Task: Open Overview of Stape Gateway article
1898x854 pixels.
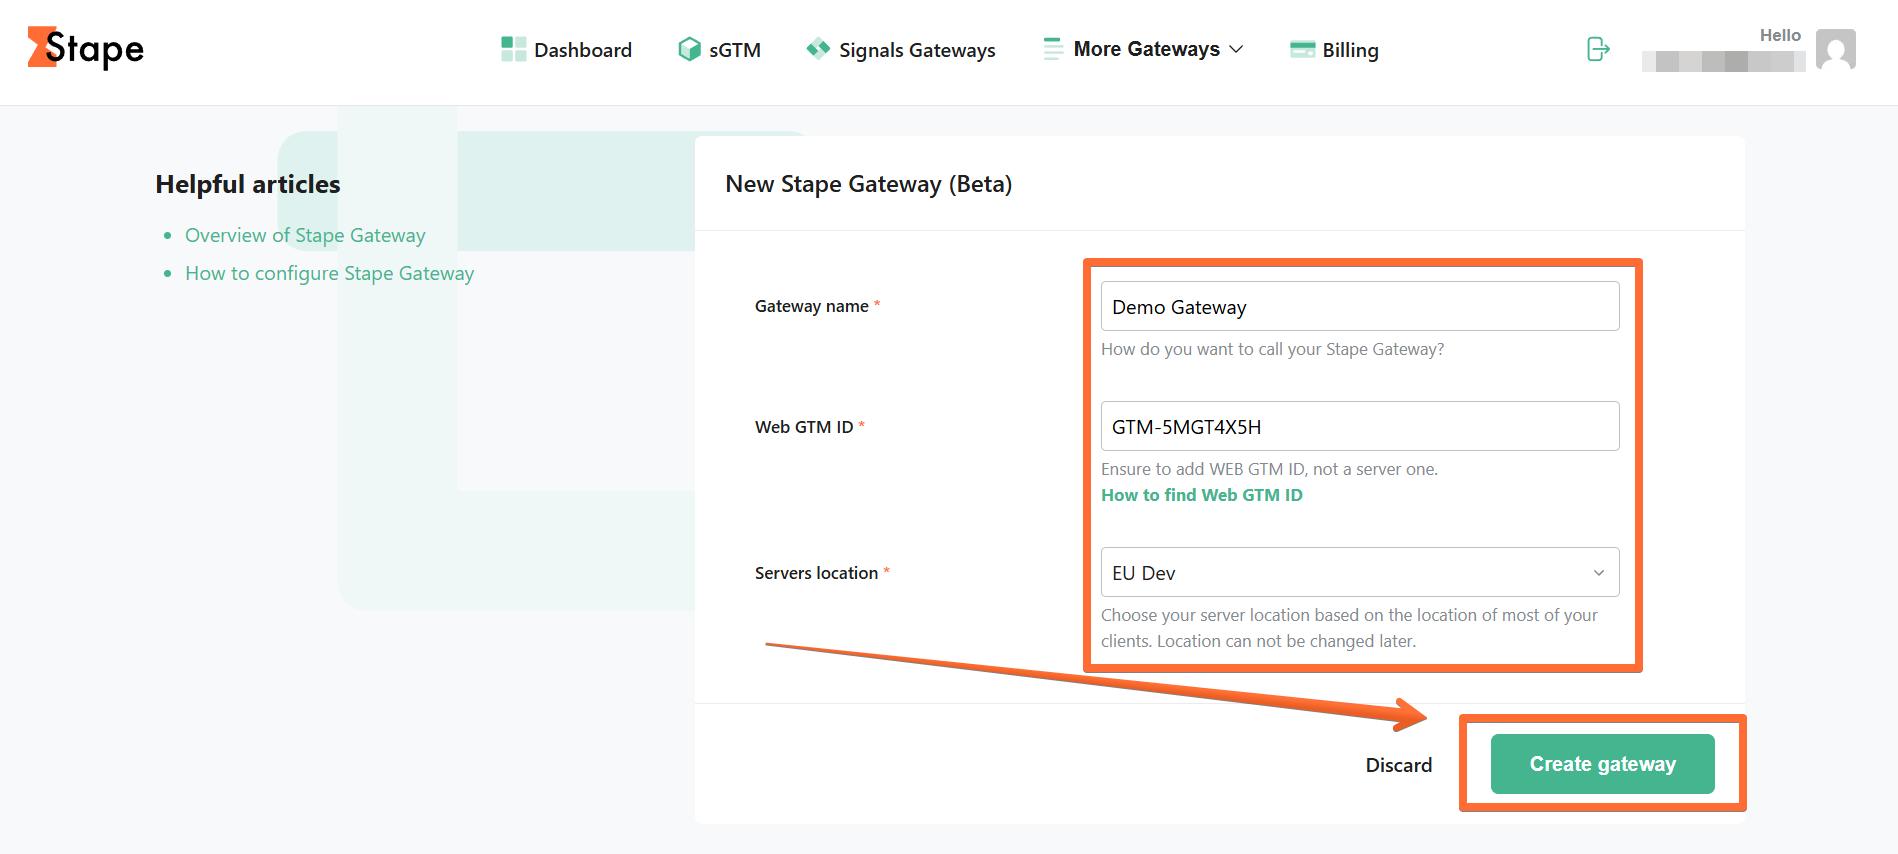Action: click(305, 235)
